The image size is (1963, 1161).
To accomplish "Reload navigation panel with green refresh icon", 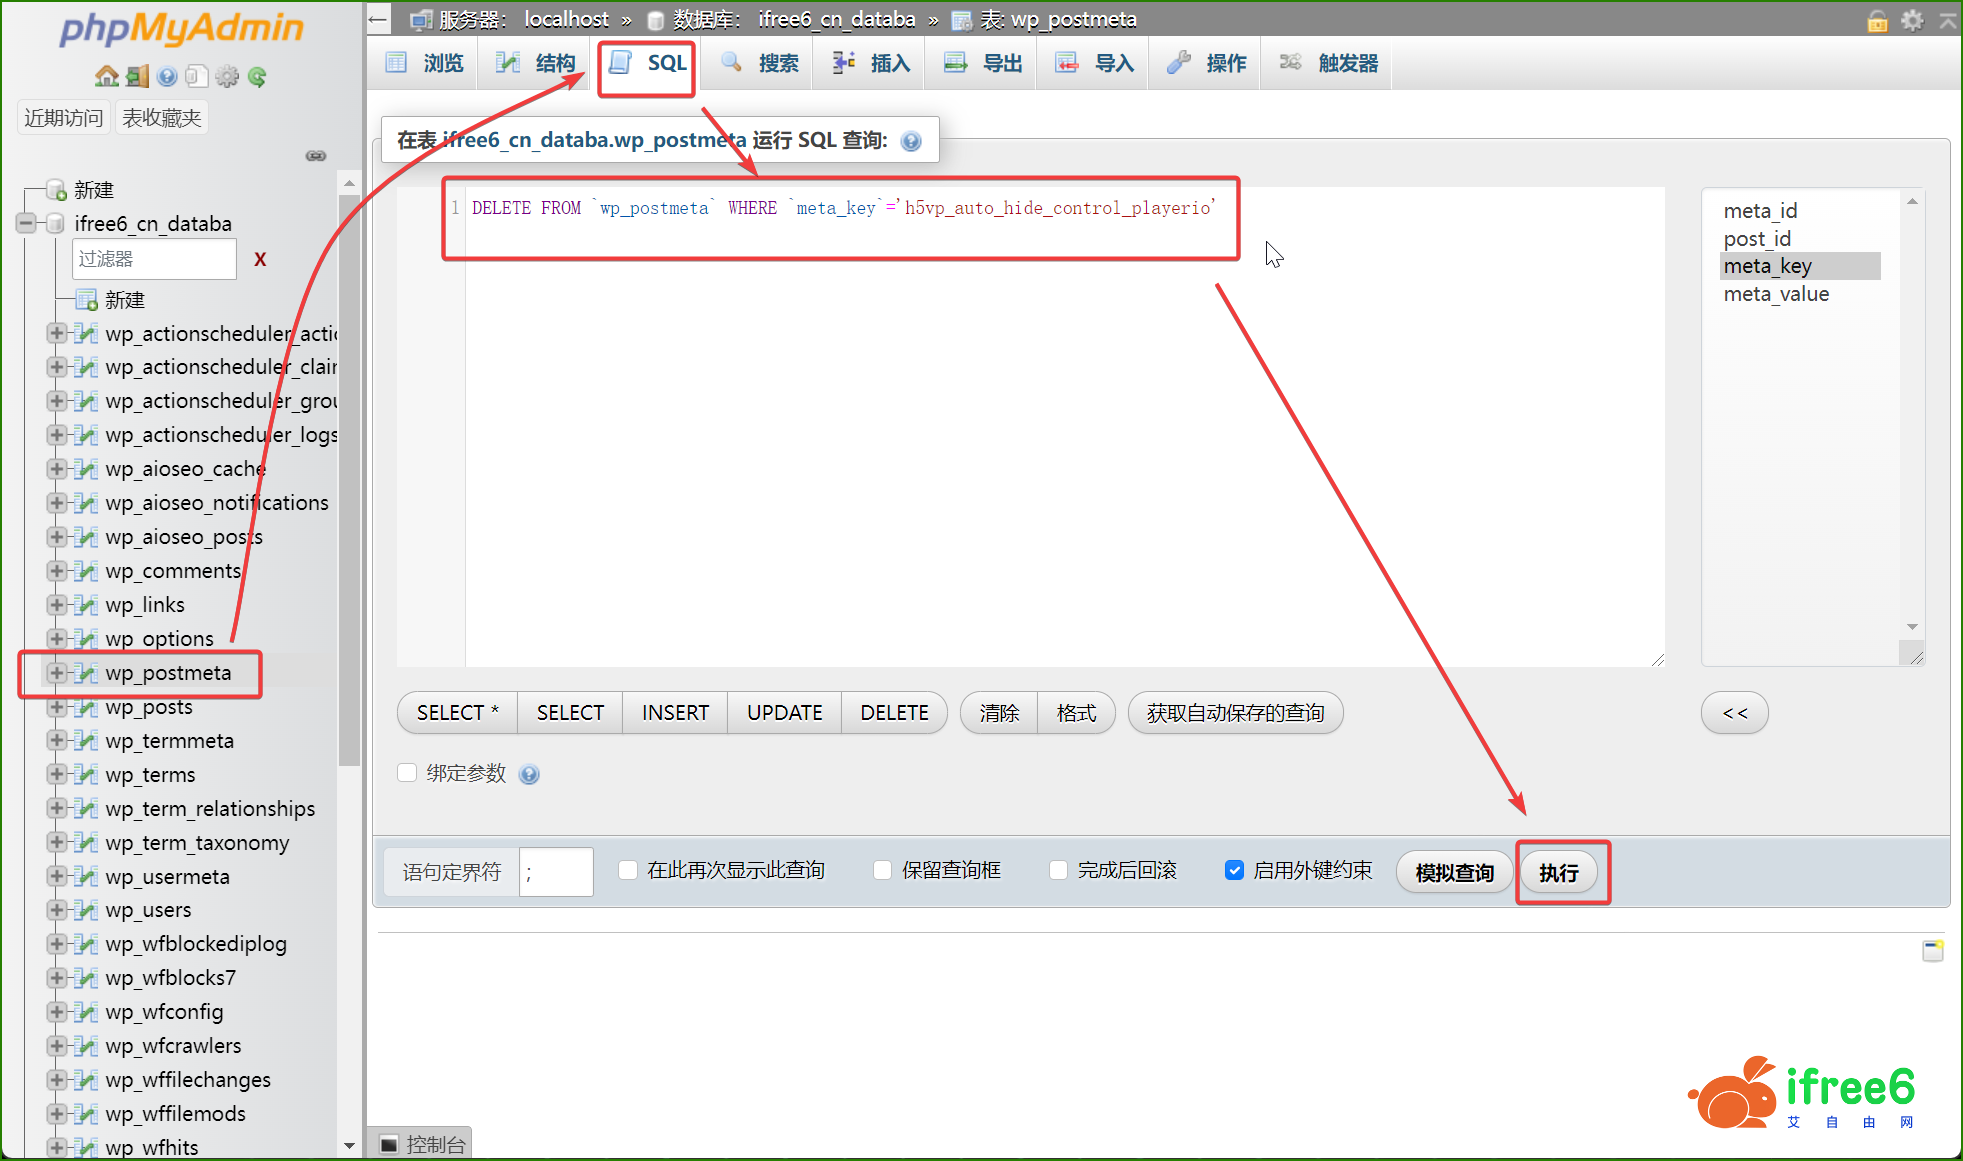I will [x=257, y=77].
